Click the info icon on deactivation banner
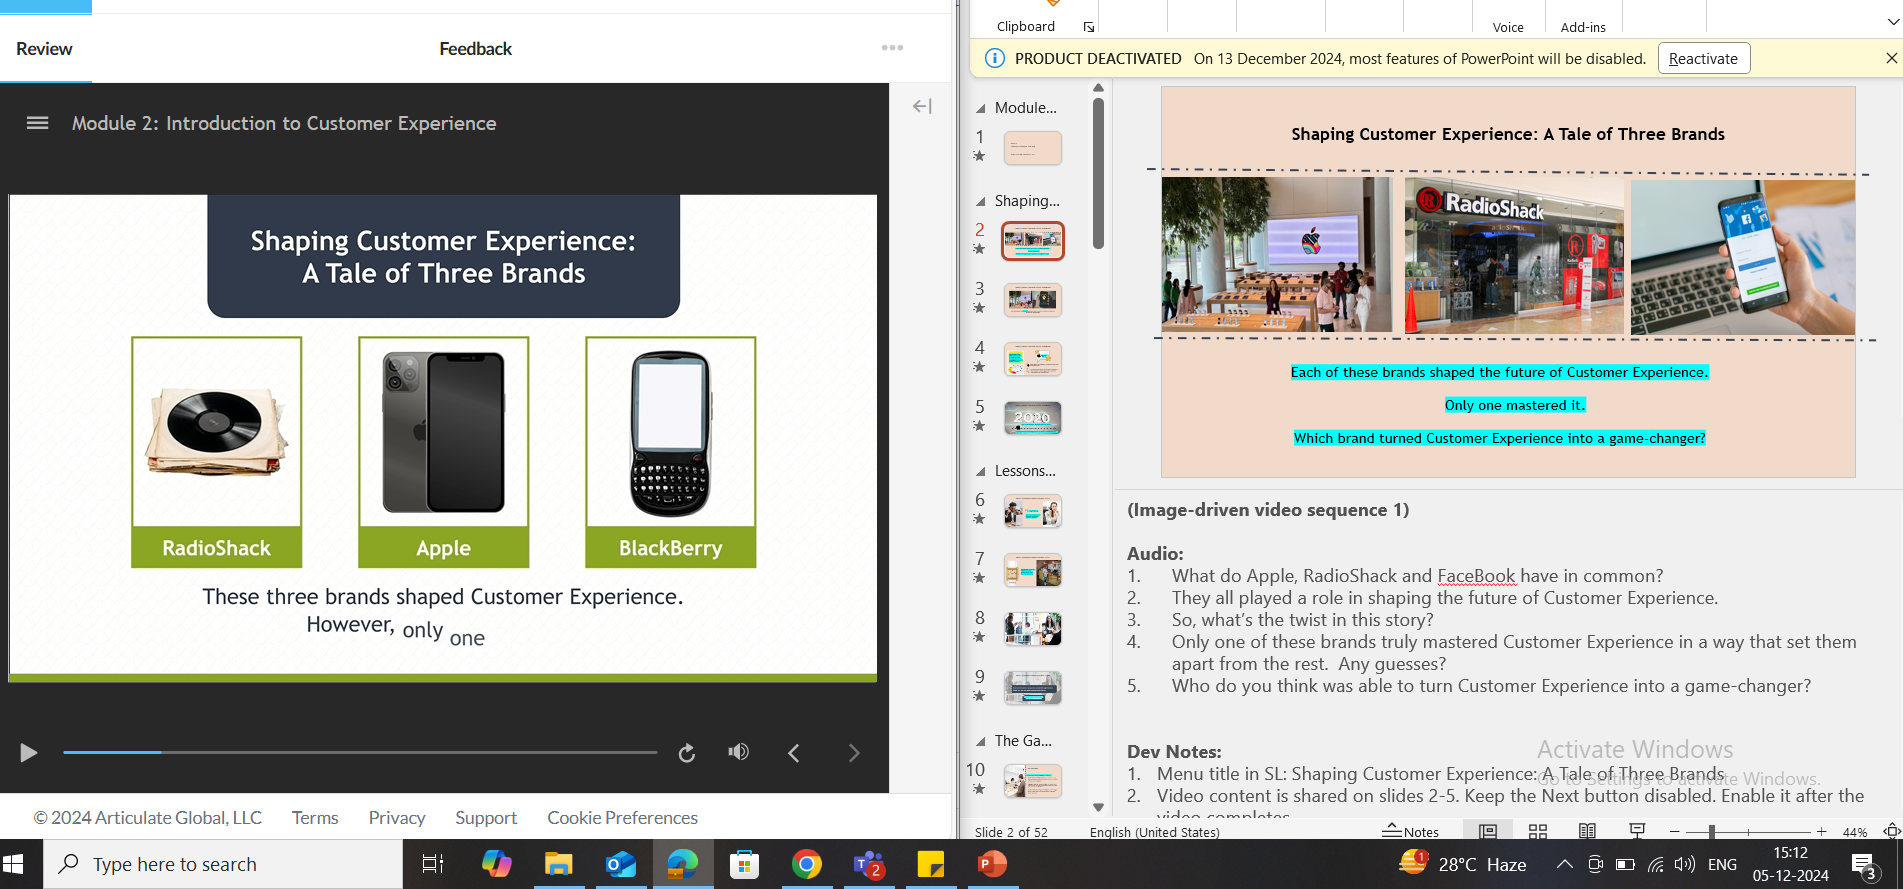Viewport: 1903px width, 889px height. [x=995, y=58]
